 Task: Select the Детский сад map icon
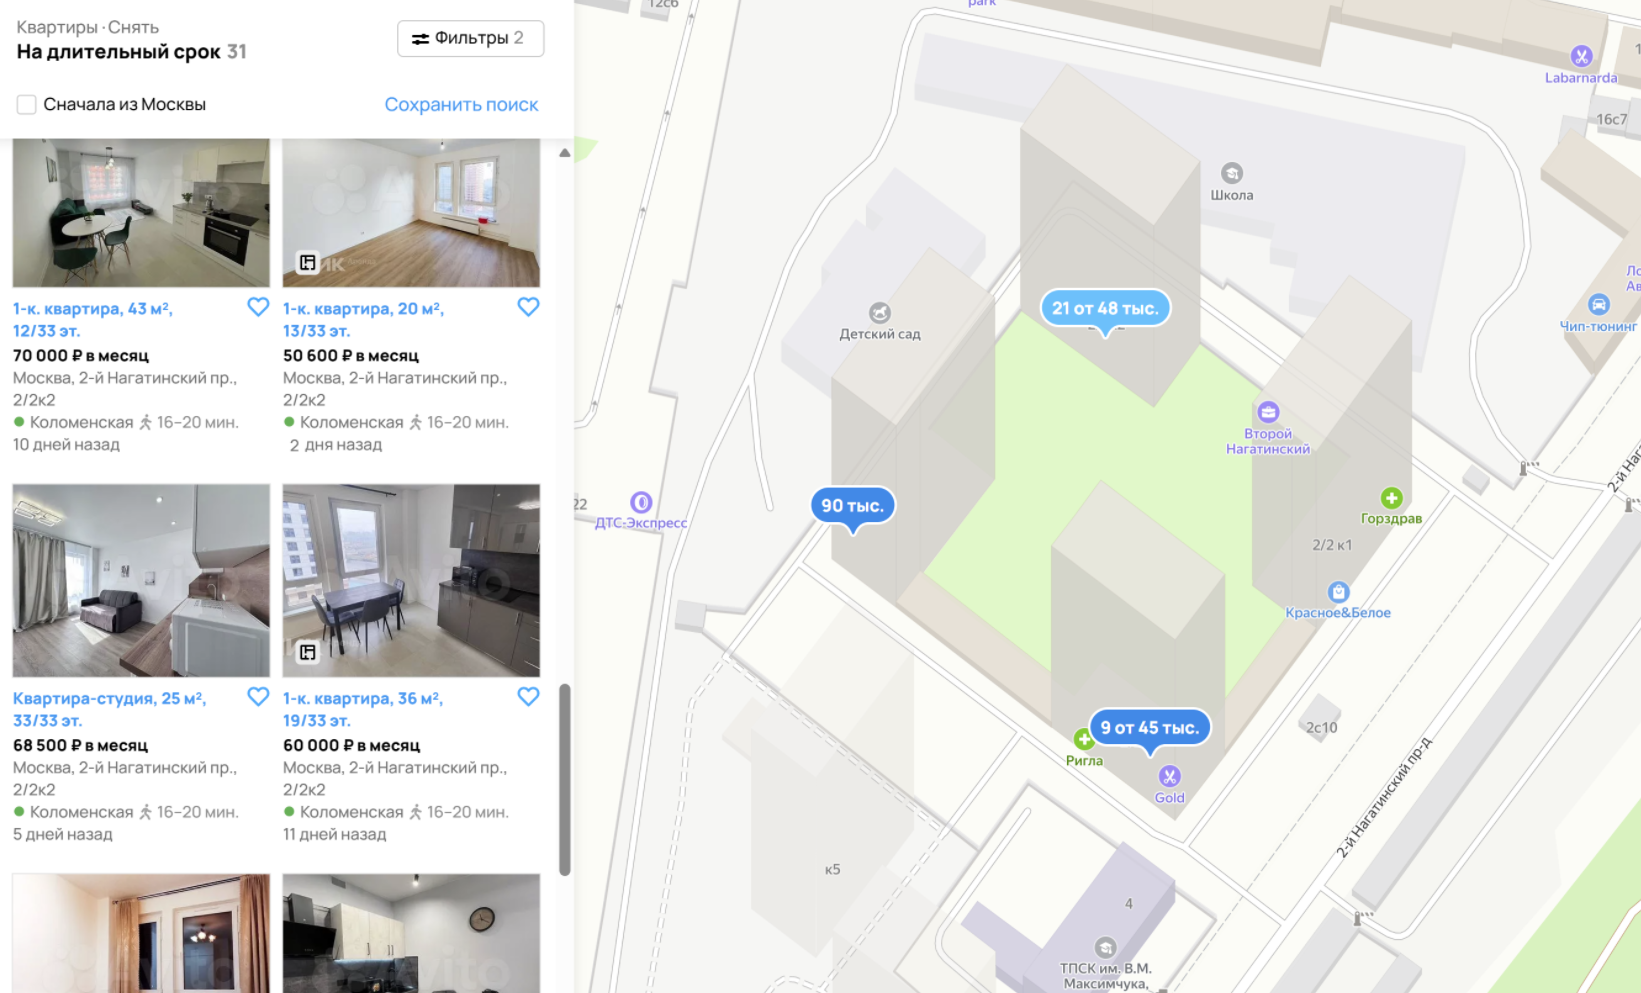click(x=879, y=313)
